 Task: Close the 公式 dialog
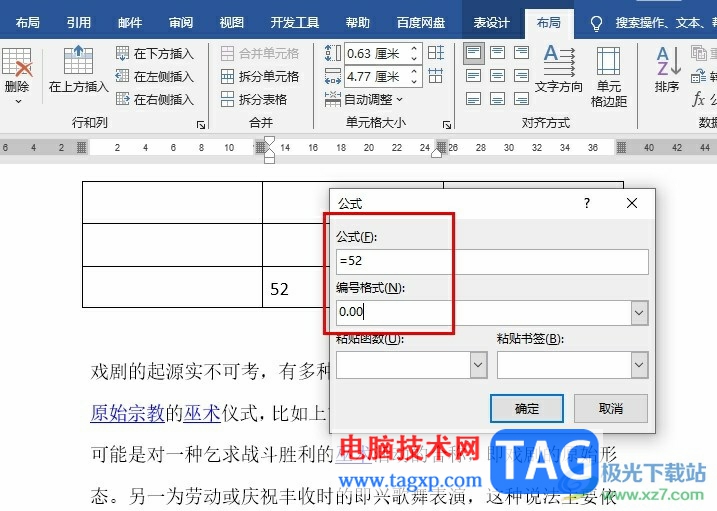point(631,203)
